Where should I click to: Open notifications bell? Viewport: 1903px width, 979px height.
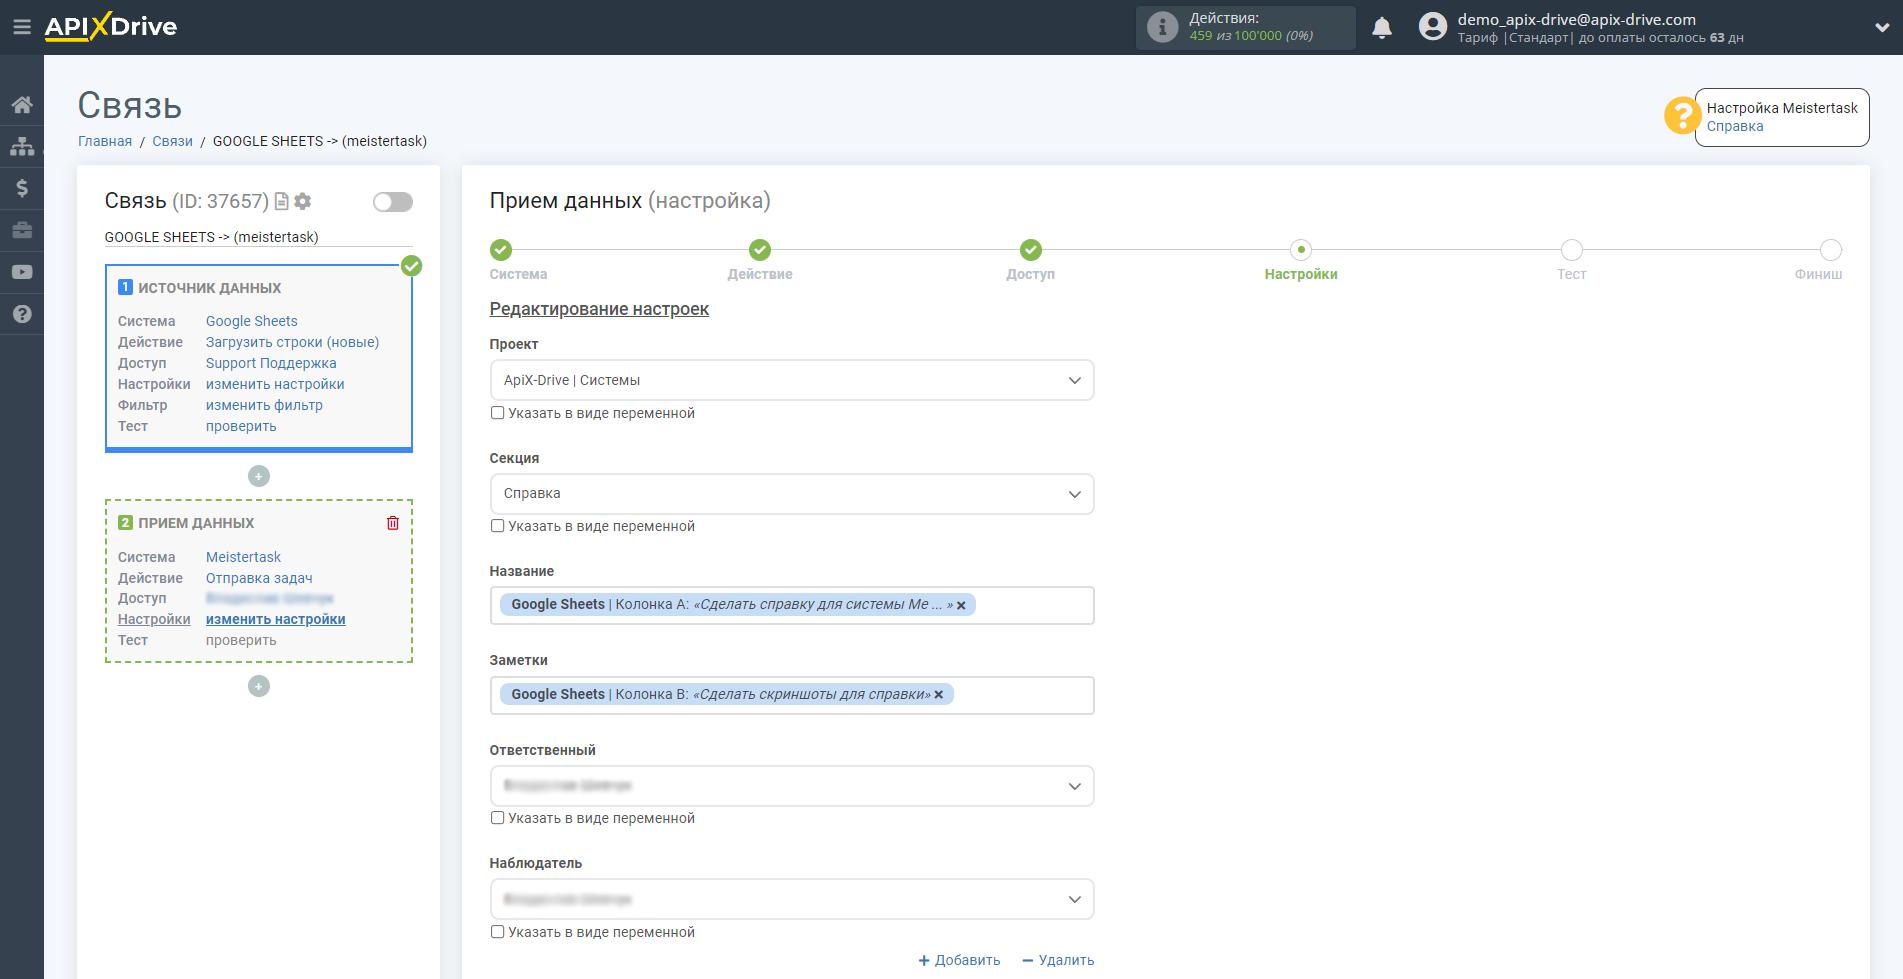(1382, 27)
